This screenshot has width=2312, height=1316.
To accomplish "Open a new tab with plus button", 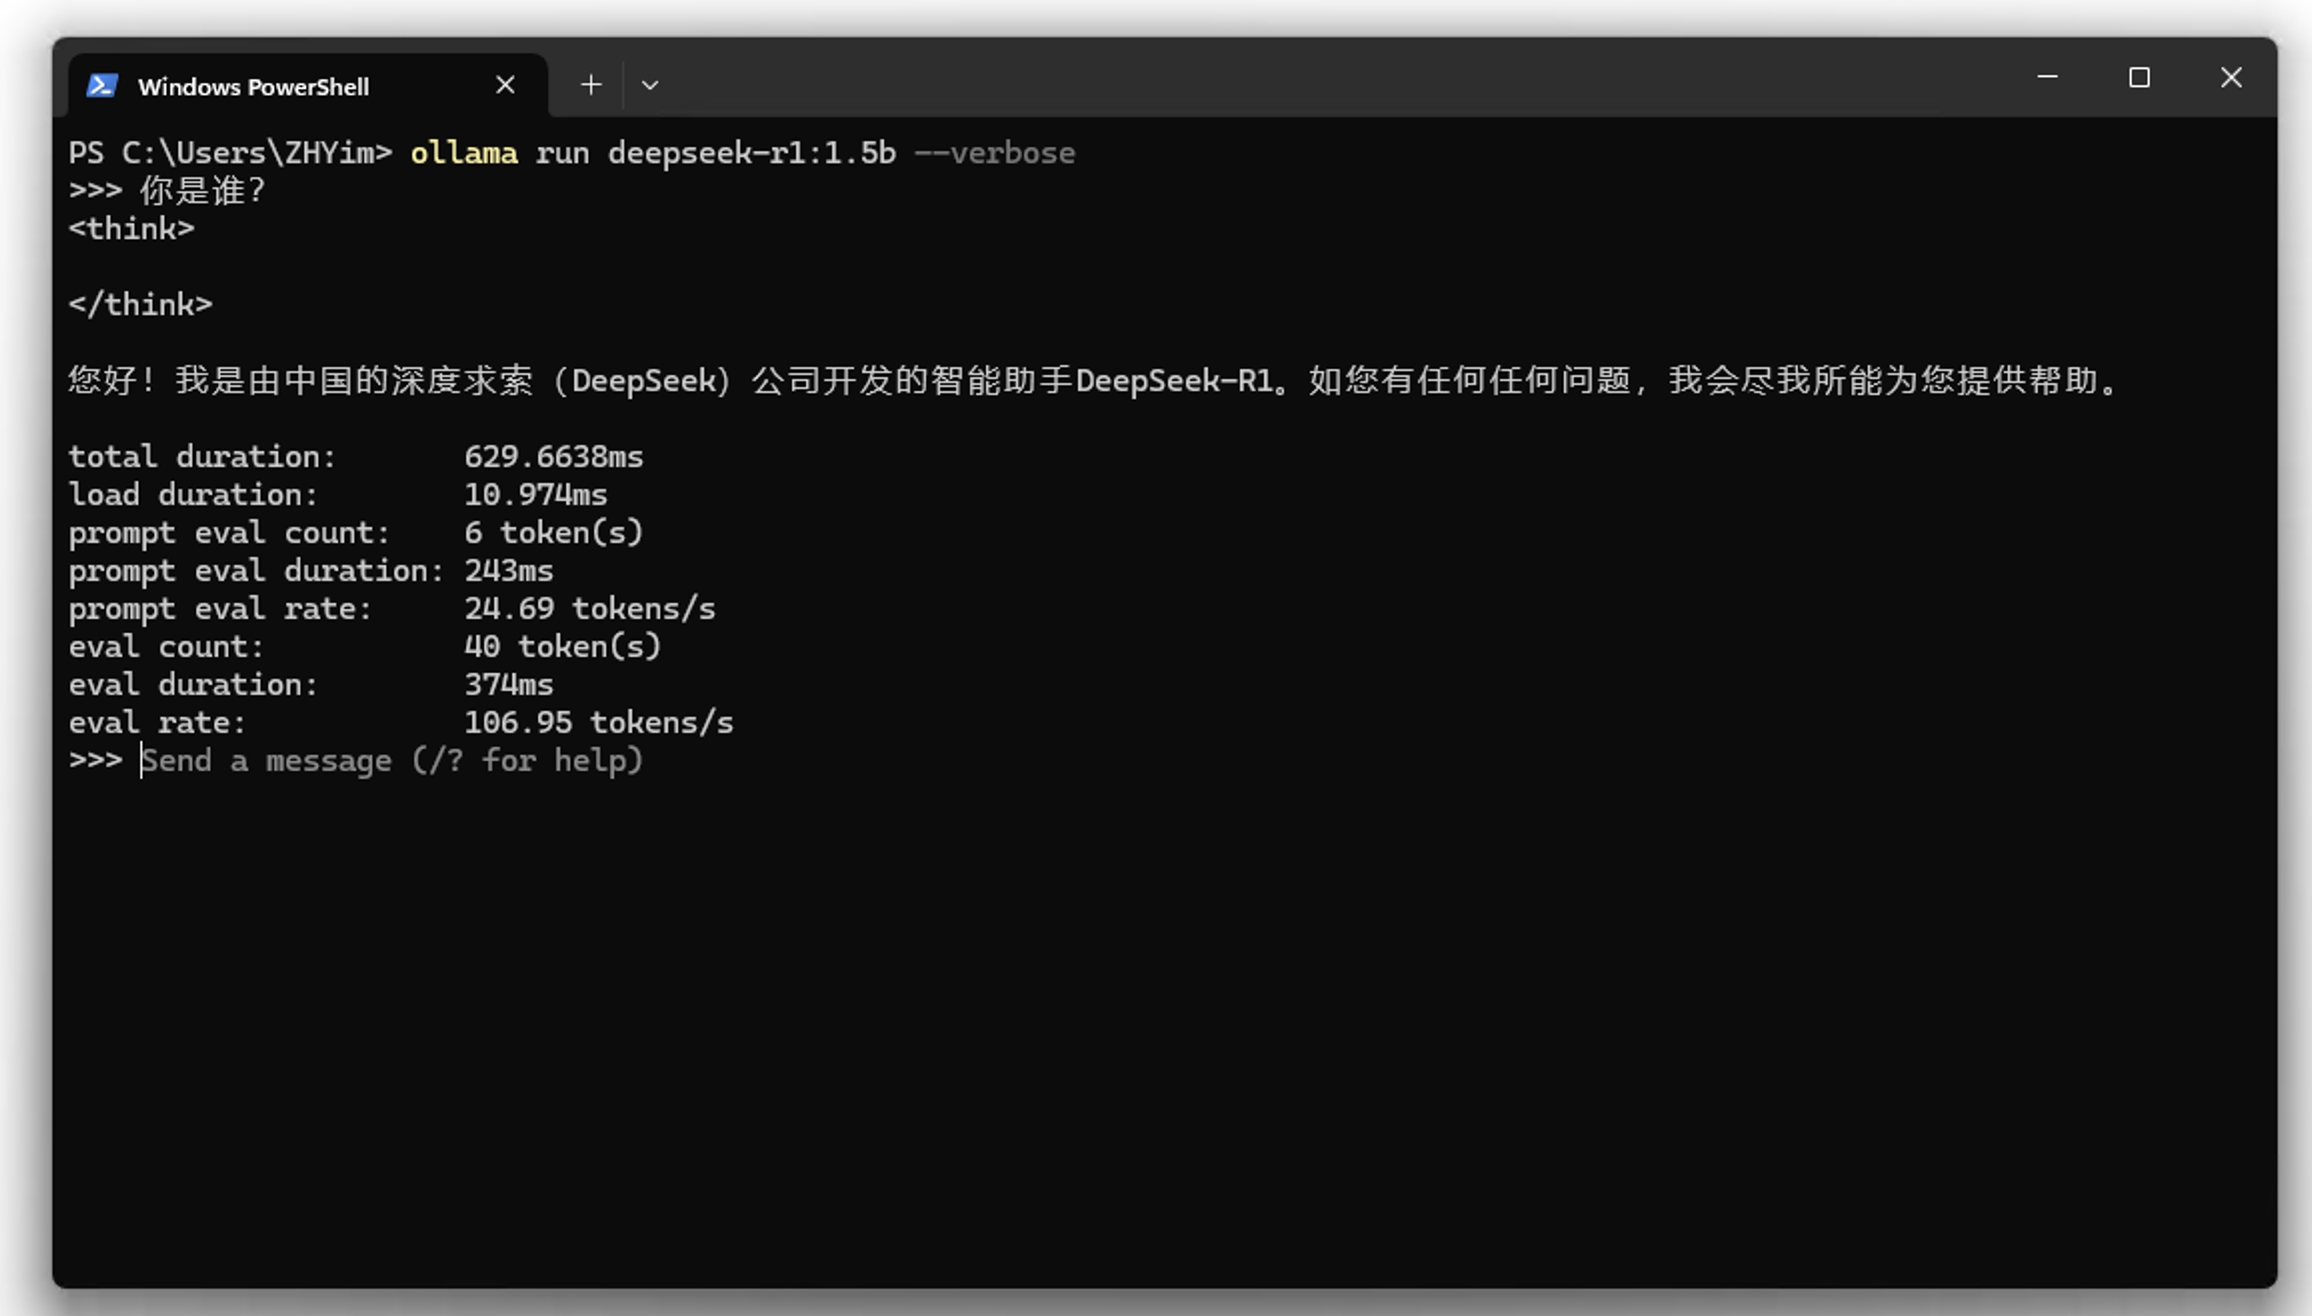I will [x=591, y=86].
